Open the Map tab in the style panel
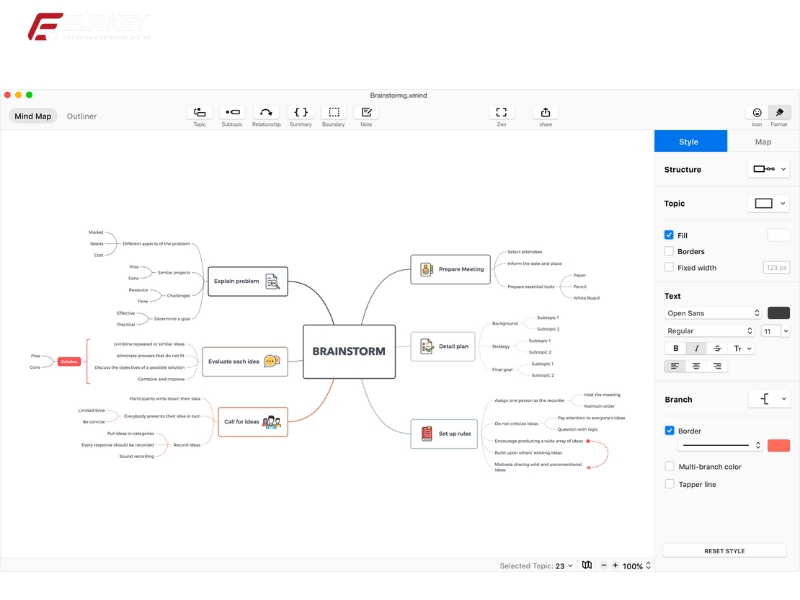The width and height of the screenshot is (800, 600). click(x=763, y=141)
